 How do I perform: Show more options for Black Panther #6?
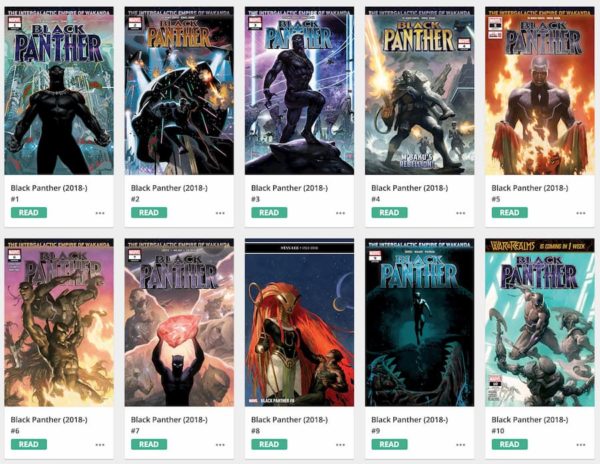pos(100,445)
